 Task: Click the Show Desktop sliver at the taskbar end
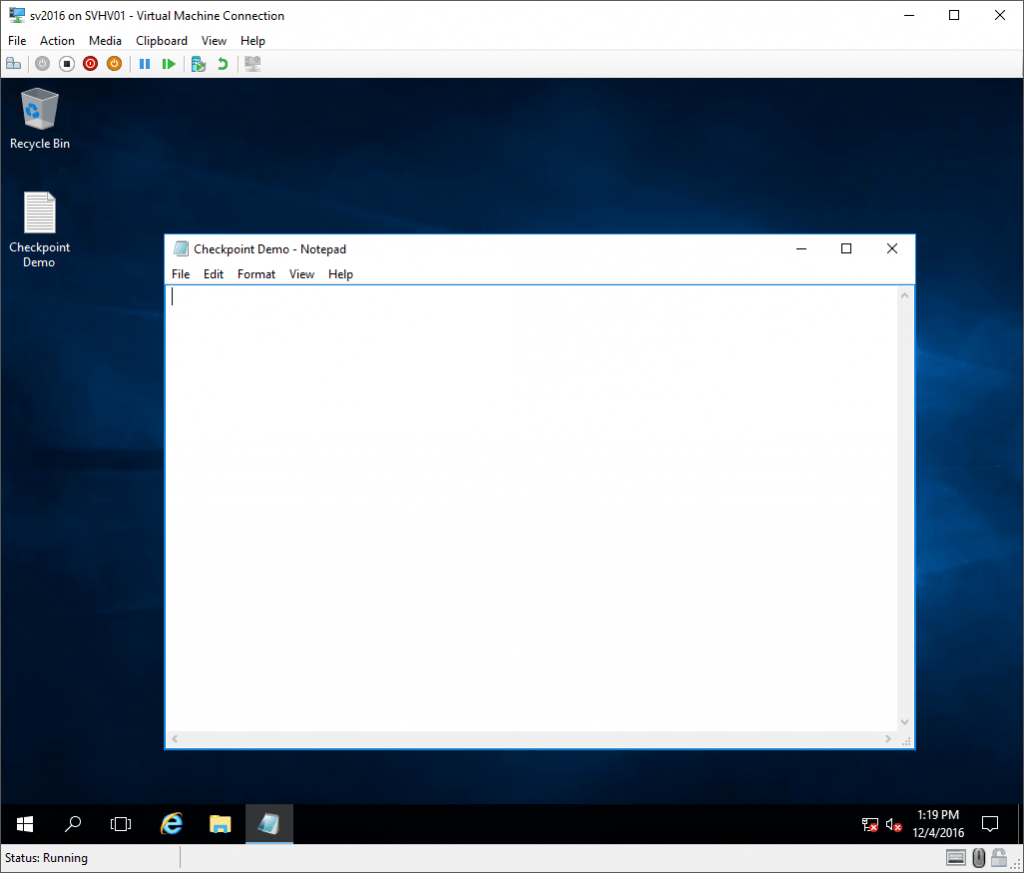point(1021,824)
